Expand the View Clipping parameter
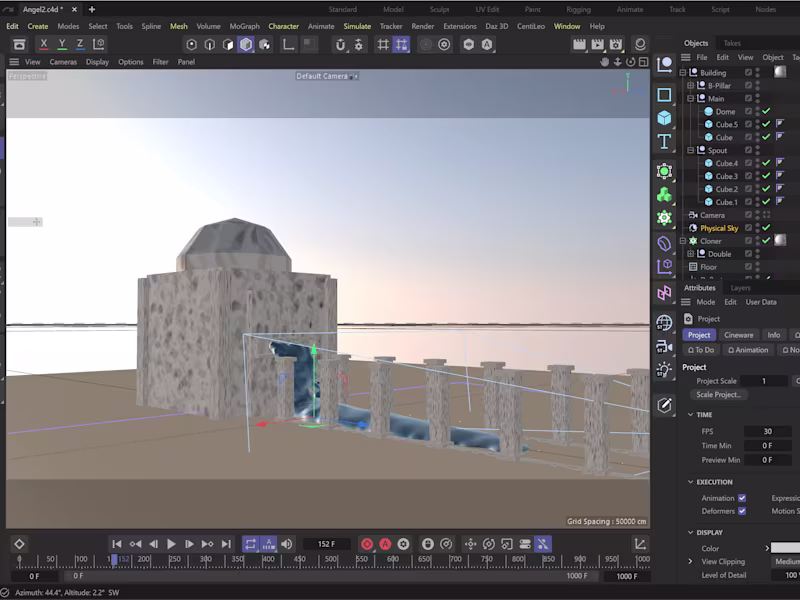Viewport: 800px width, 600px height. (690, 562)
